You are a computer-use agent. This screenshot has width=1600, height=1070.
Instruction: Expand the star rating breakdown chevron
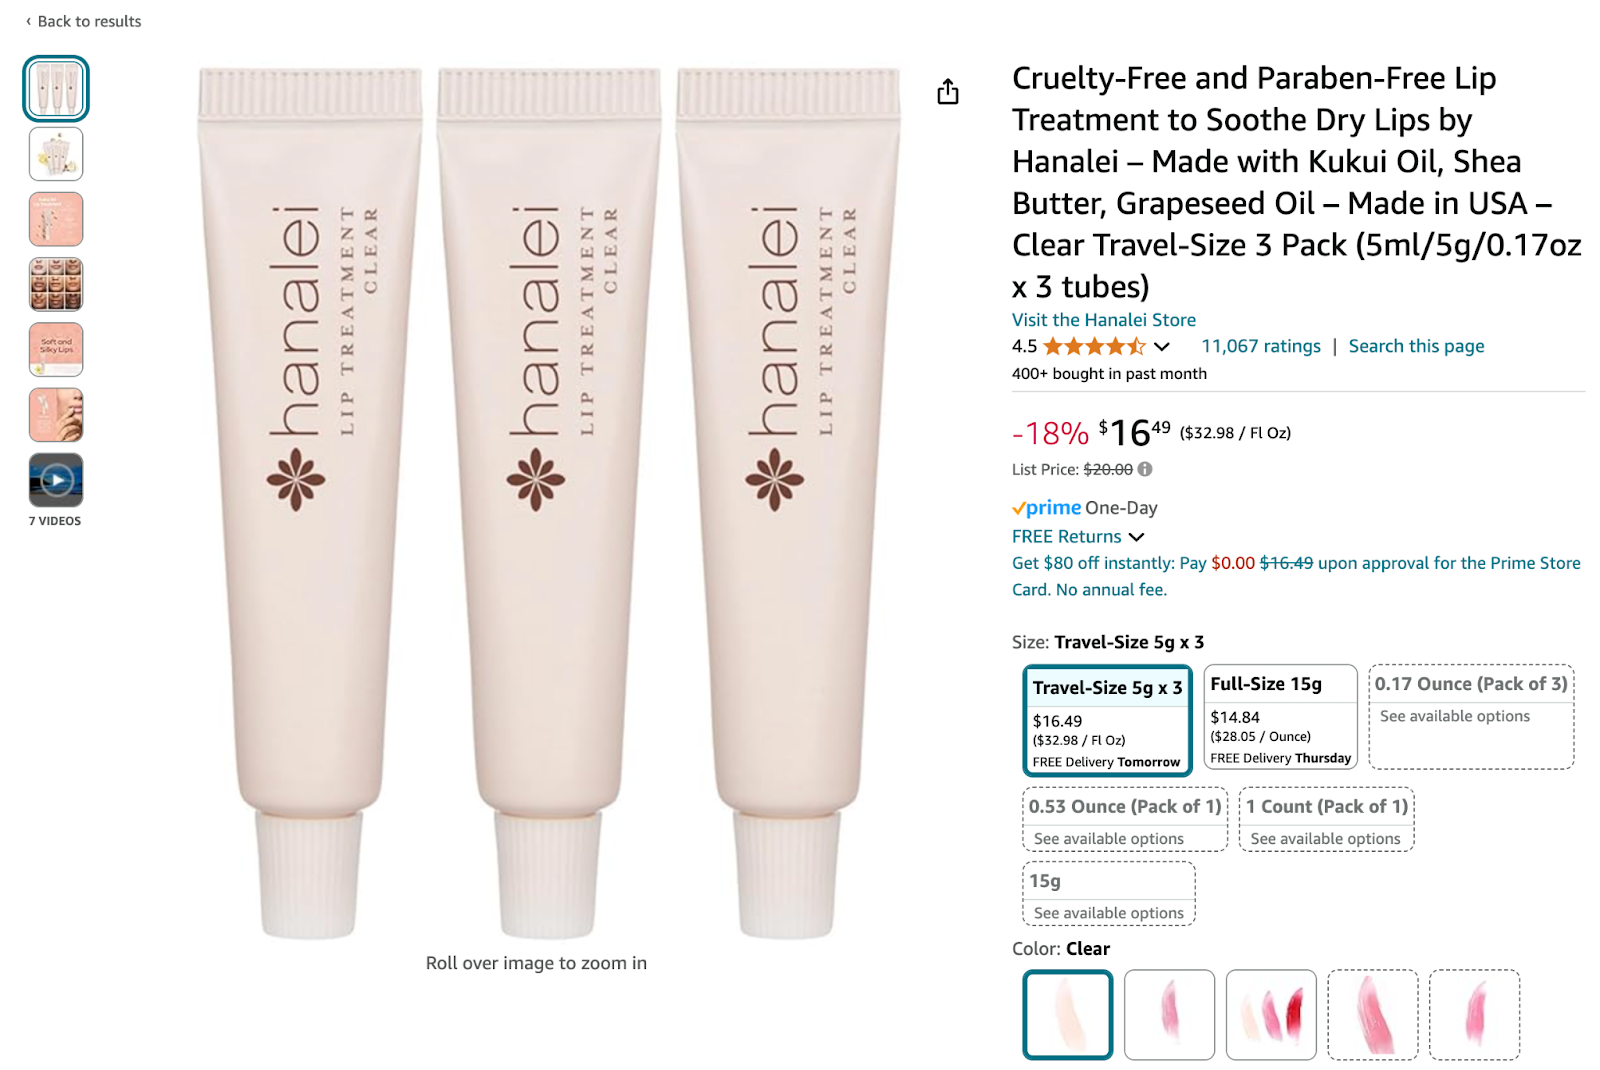pyautogui.click(x=1162, y=347)
